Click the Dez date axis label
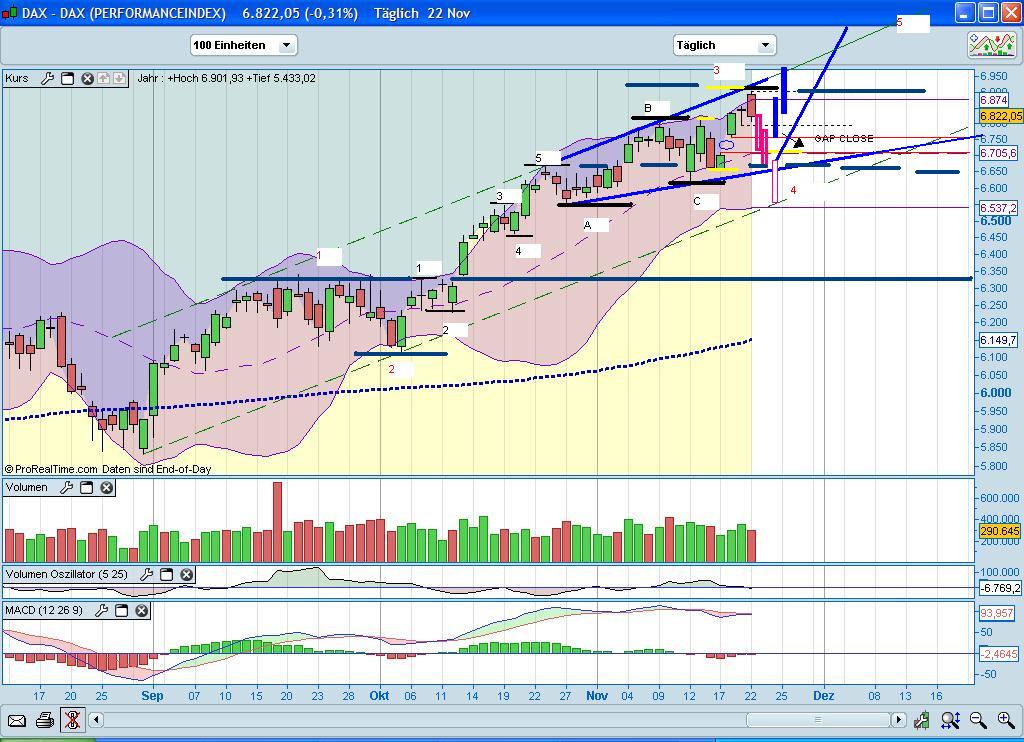Image resolution: width=1024 pixels, height=742 pixels. (824, 696)
